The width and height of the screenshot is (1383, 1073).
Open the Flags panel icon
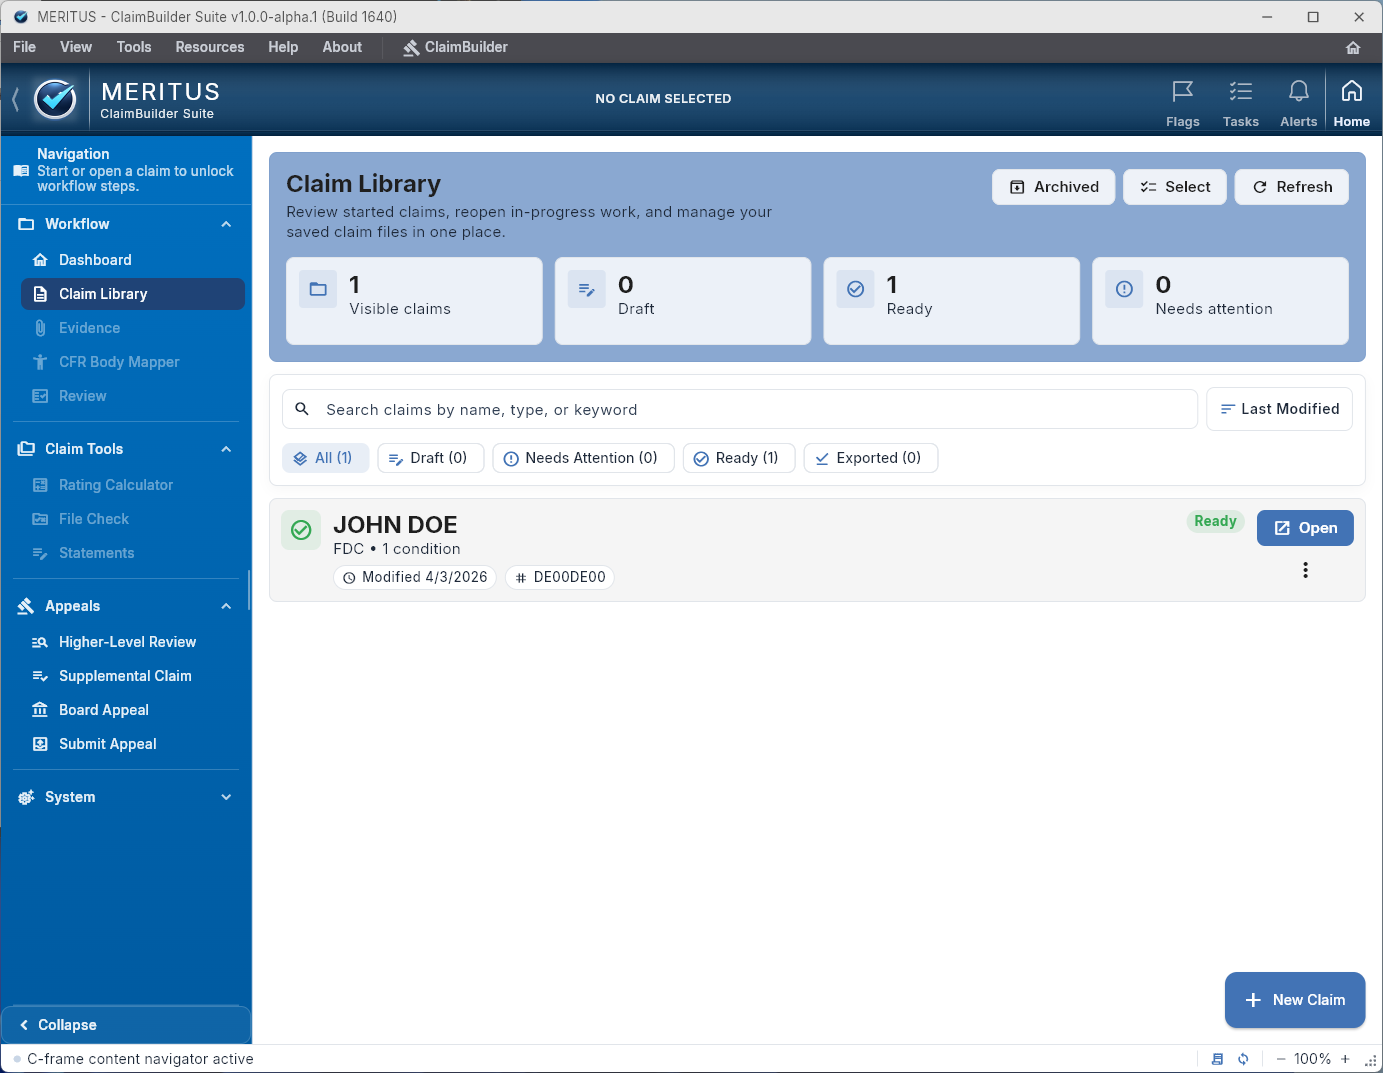click(1183, 98)
